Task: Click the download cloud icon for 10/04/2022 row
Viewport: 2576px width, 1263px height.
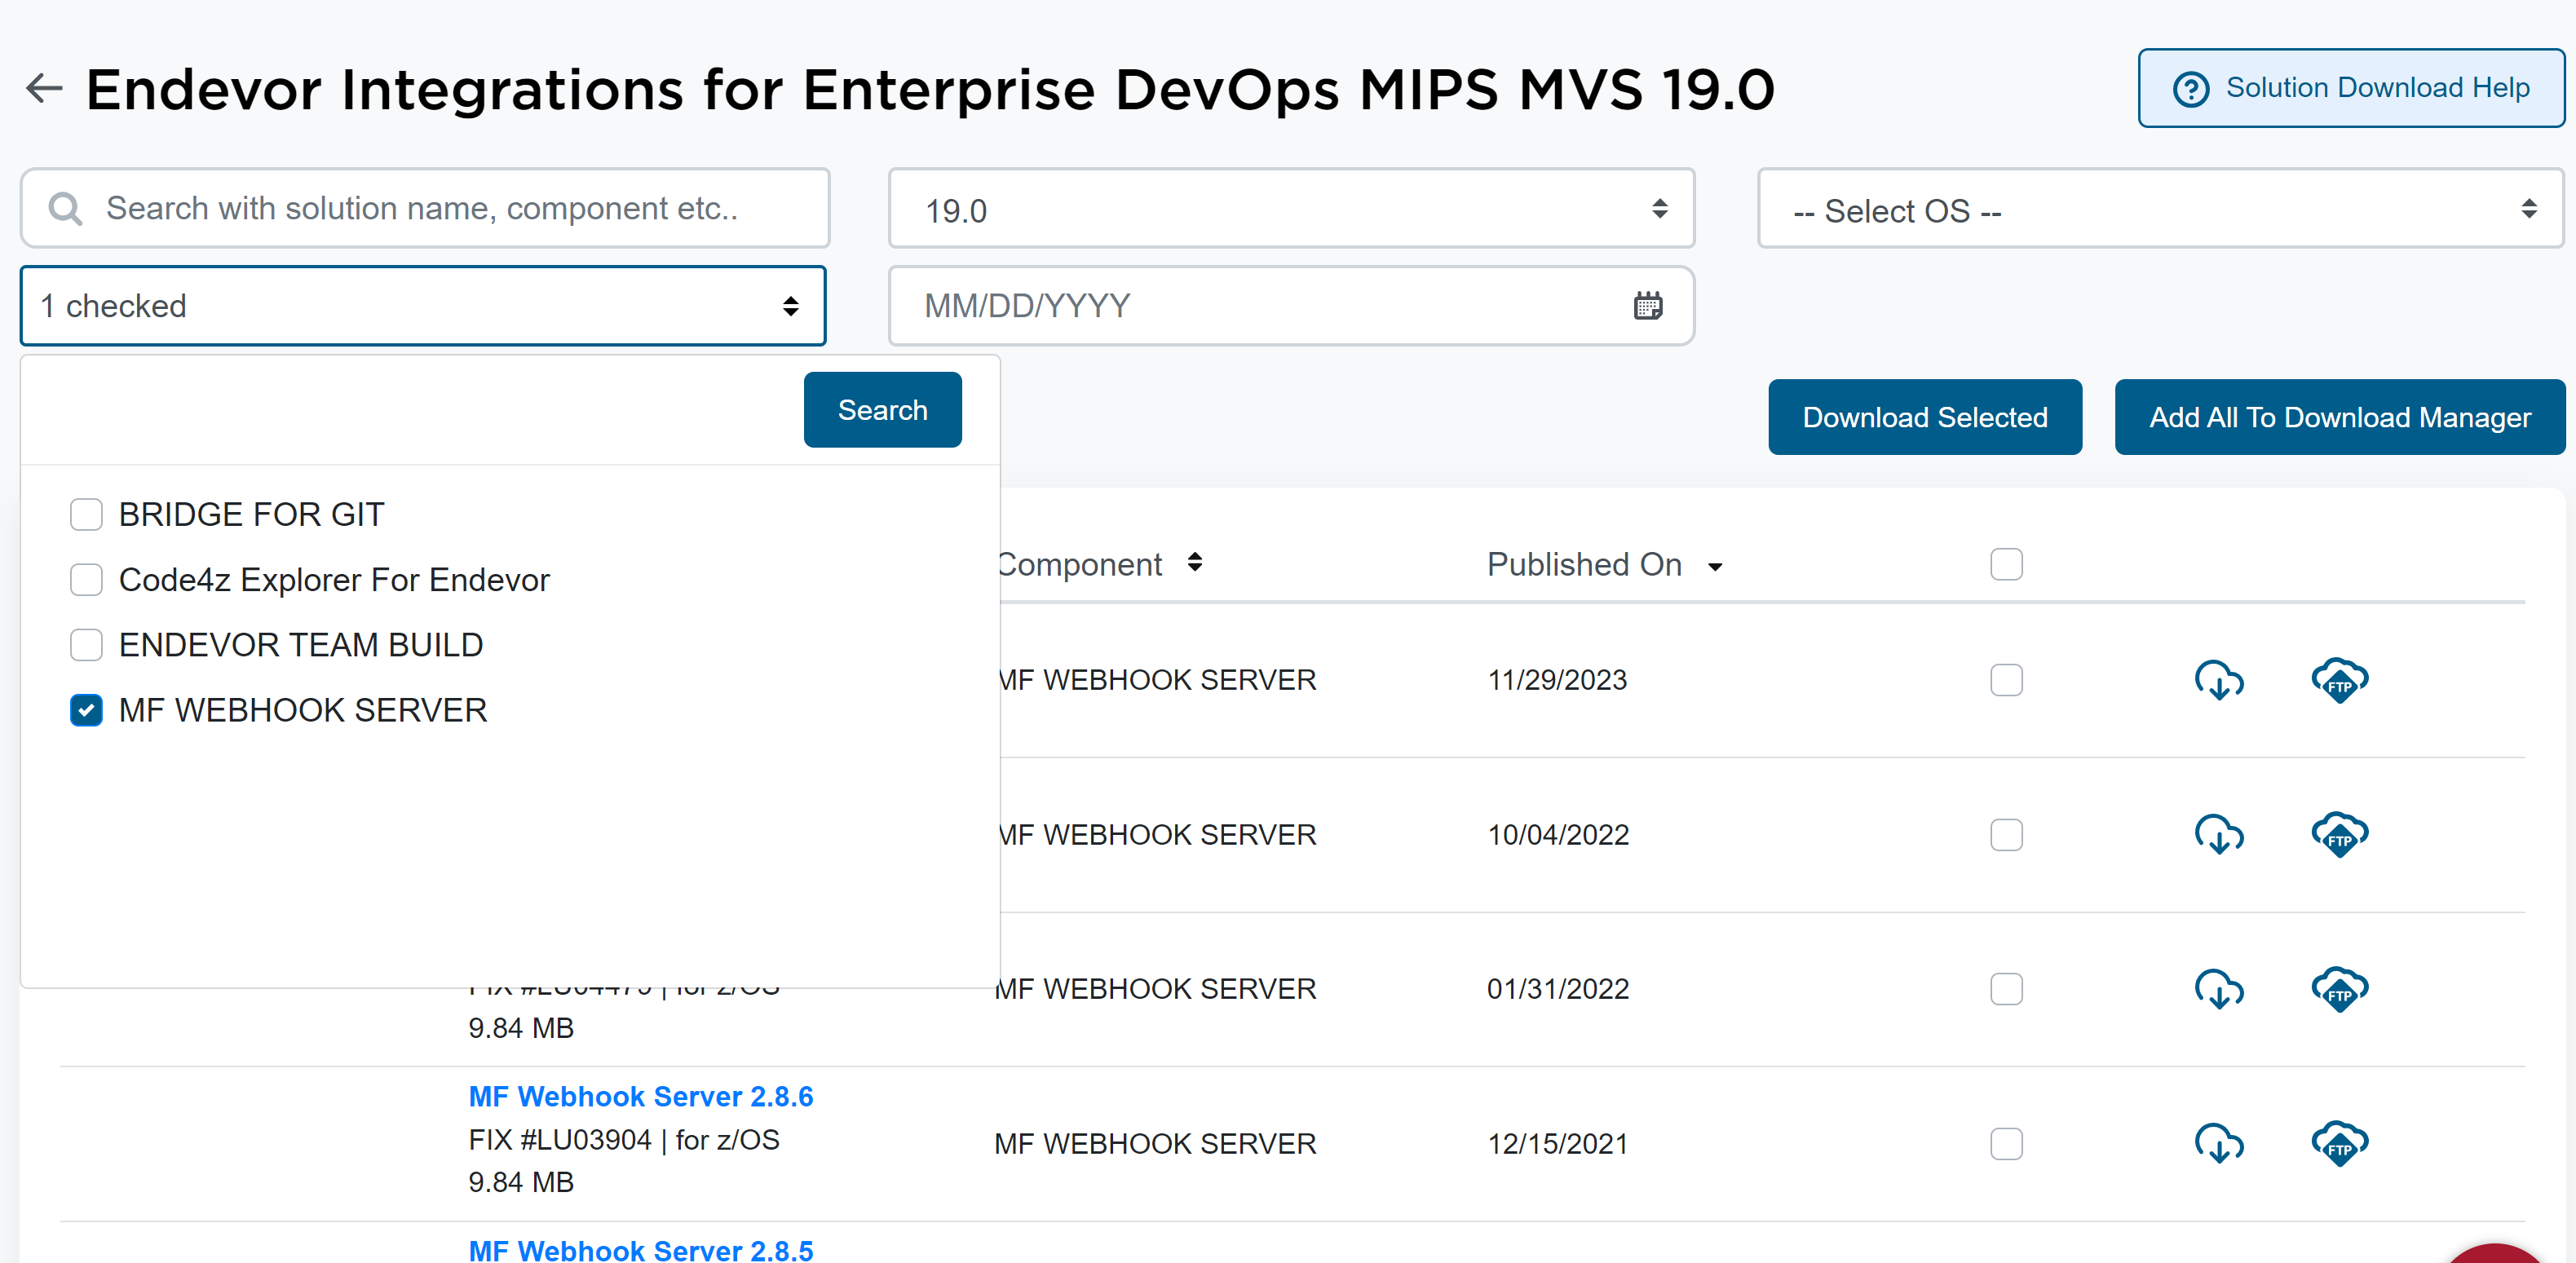Action: point(2218,834)
